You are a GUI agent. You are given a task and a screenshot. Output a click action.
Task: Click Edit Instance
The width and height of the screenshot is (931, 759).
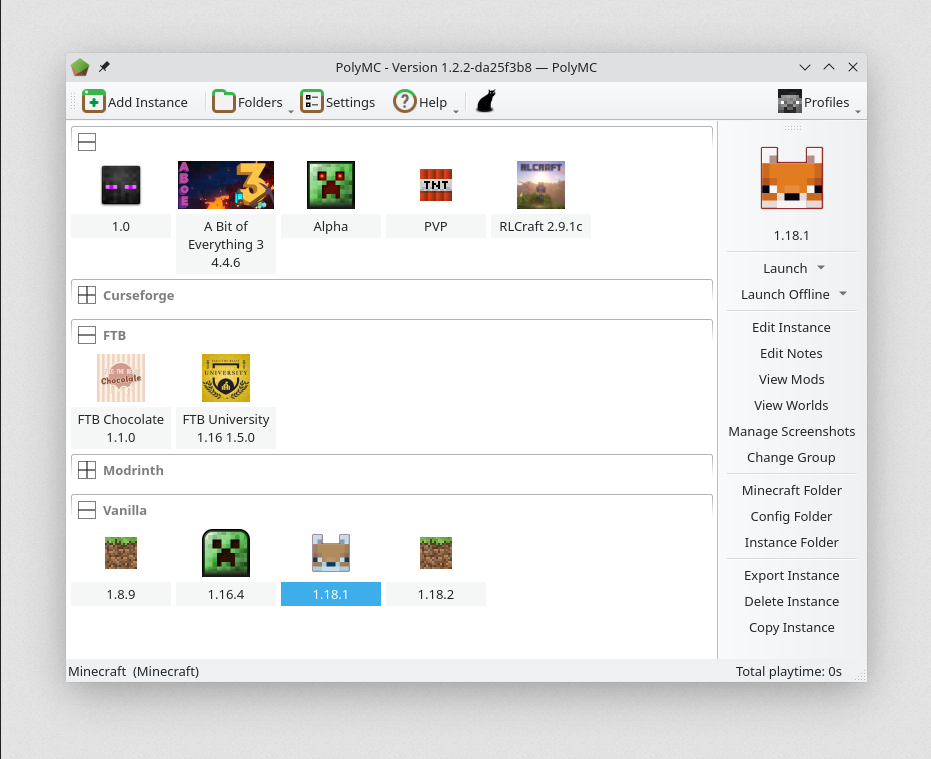coord(791,327)
